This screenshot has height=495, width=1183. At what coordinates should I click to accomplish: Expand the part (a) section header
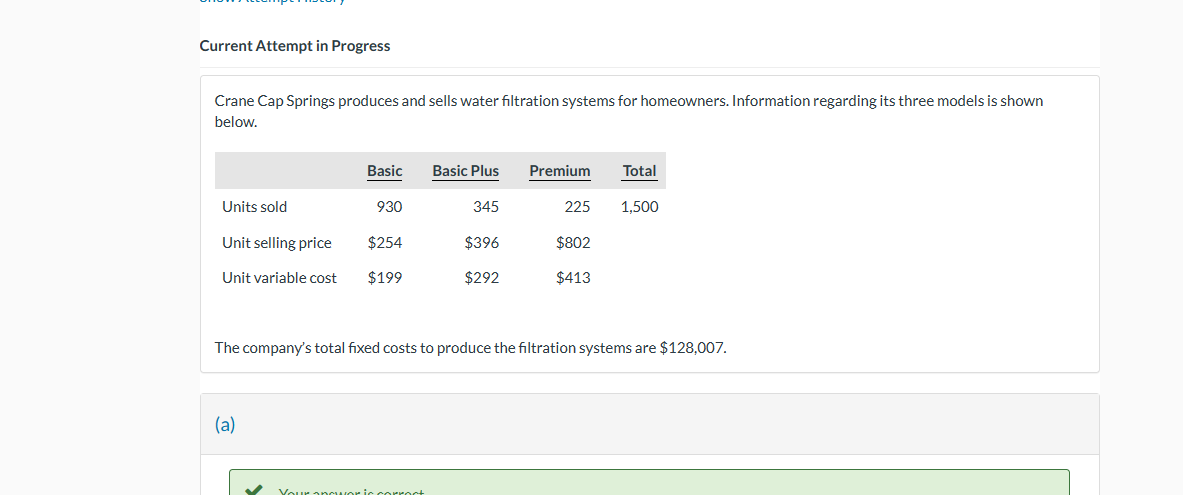pyautogui.click(x=226, y=424)
